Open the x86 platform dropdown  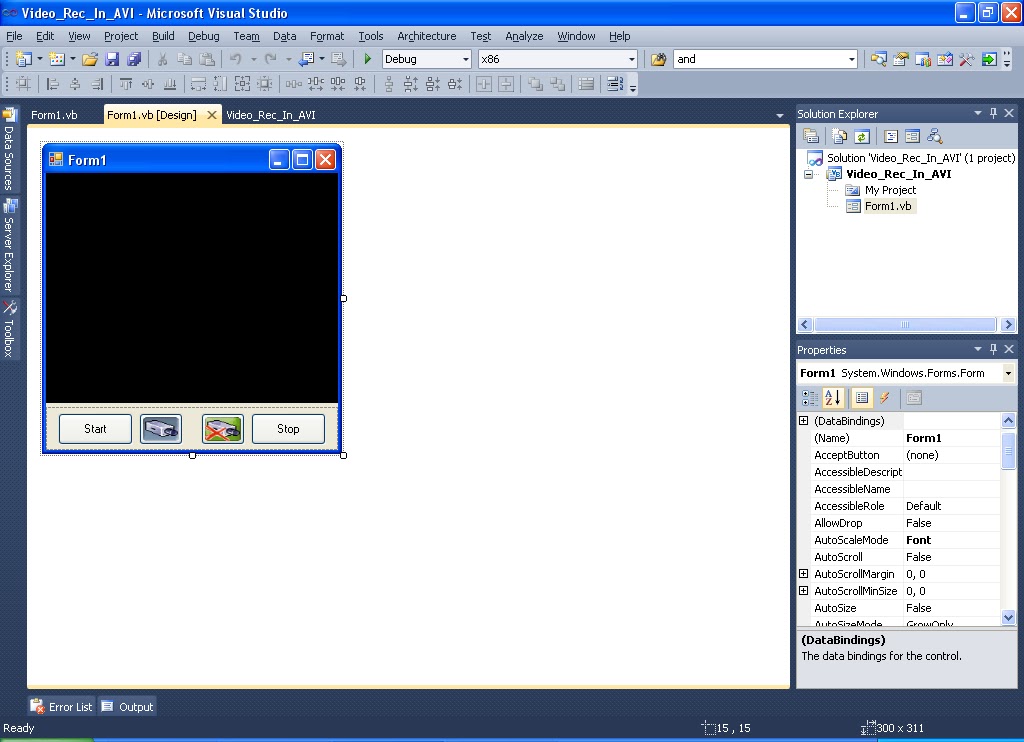pyautogui.click(x=632, y=59)
